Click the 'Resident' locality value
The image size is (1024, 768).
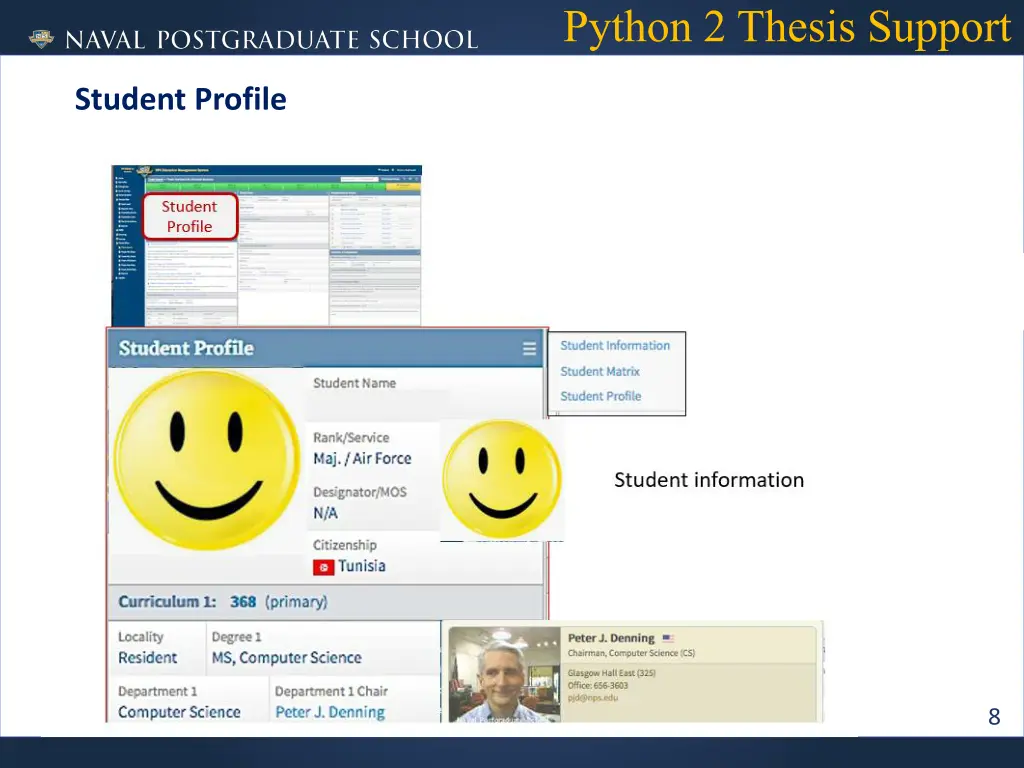(x=148, y=658)
